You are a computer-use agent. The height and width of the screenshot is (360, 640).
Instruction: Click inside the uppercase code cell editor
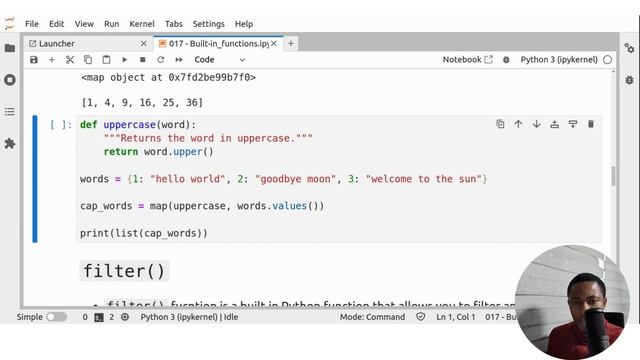[x=339, y=179]
